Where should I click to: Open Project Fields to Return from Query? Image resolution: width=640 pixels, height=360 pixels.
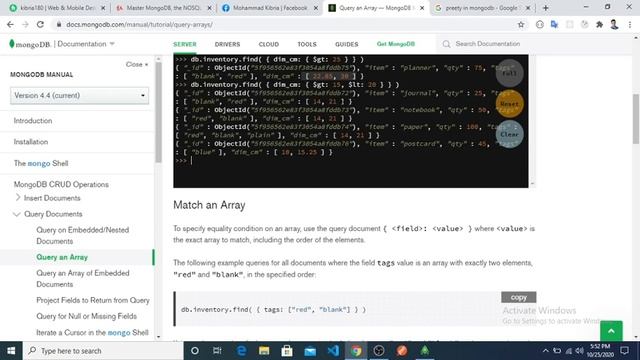coord(93,300)
